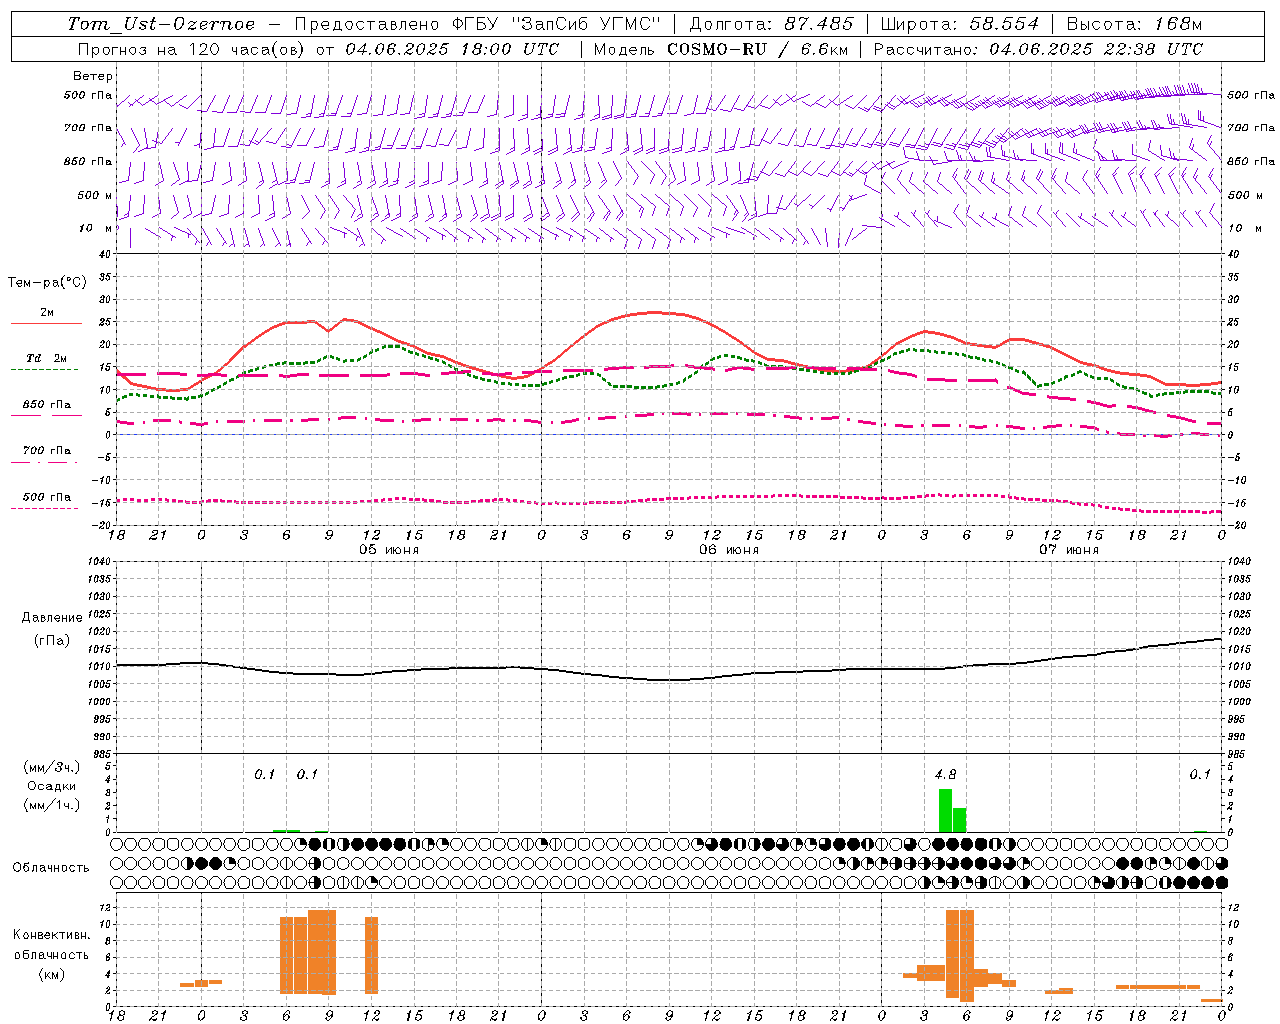Click the red 2м line sample in legend
1280x1024 pixels.
point(47,324)
